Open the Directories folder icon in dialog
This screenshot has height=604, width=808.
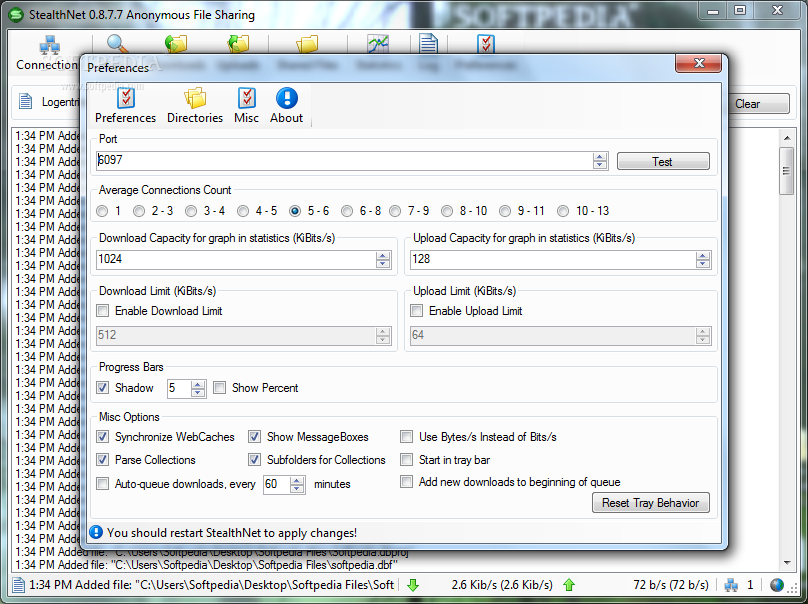point(195,98)
